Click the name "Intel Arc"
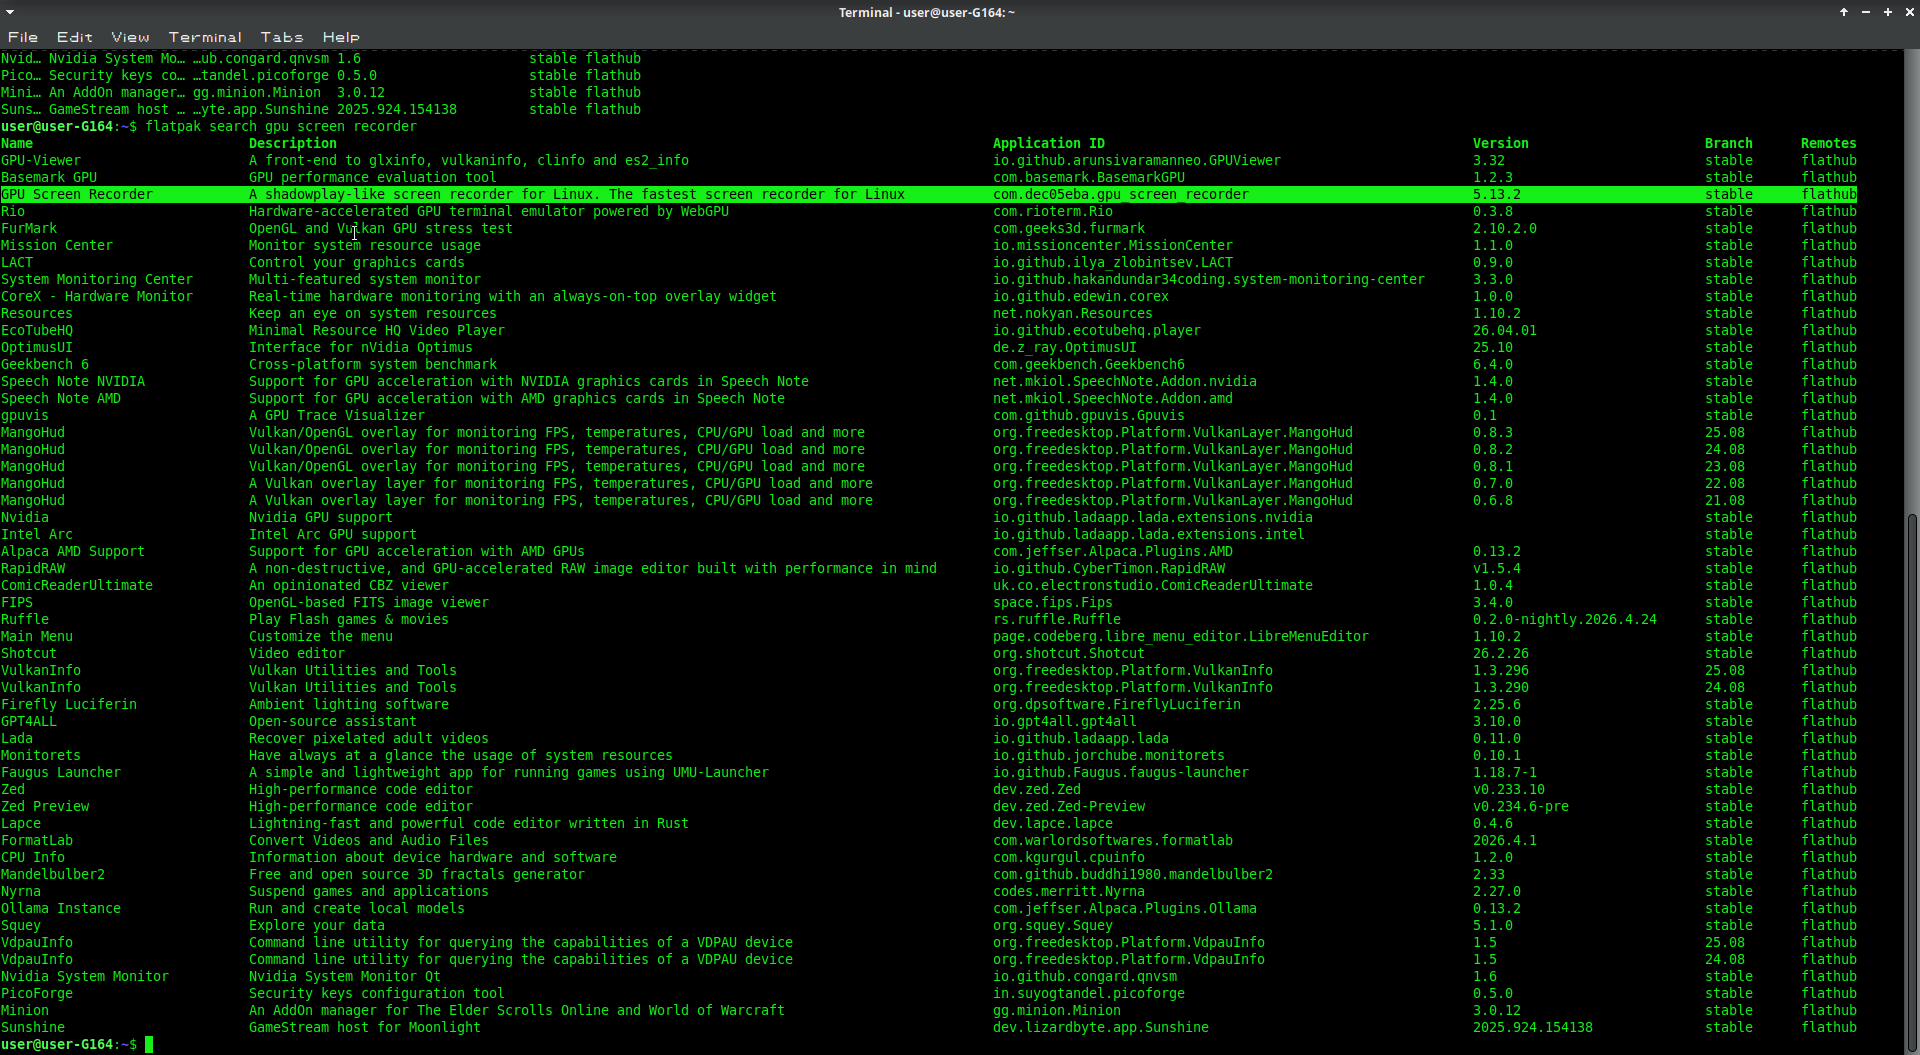The image size is (1920, 1055). 37,535
